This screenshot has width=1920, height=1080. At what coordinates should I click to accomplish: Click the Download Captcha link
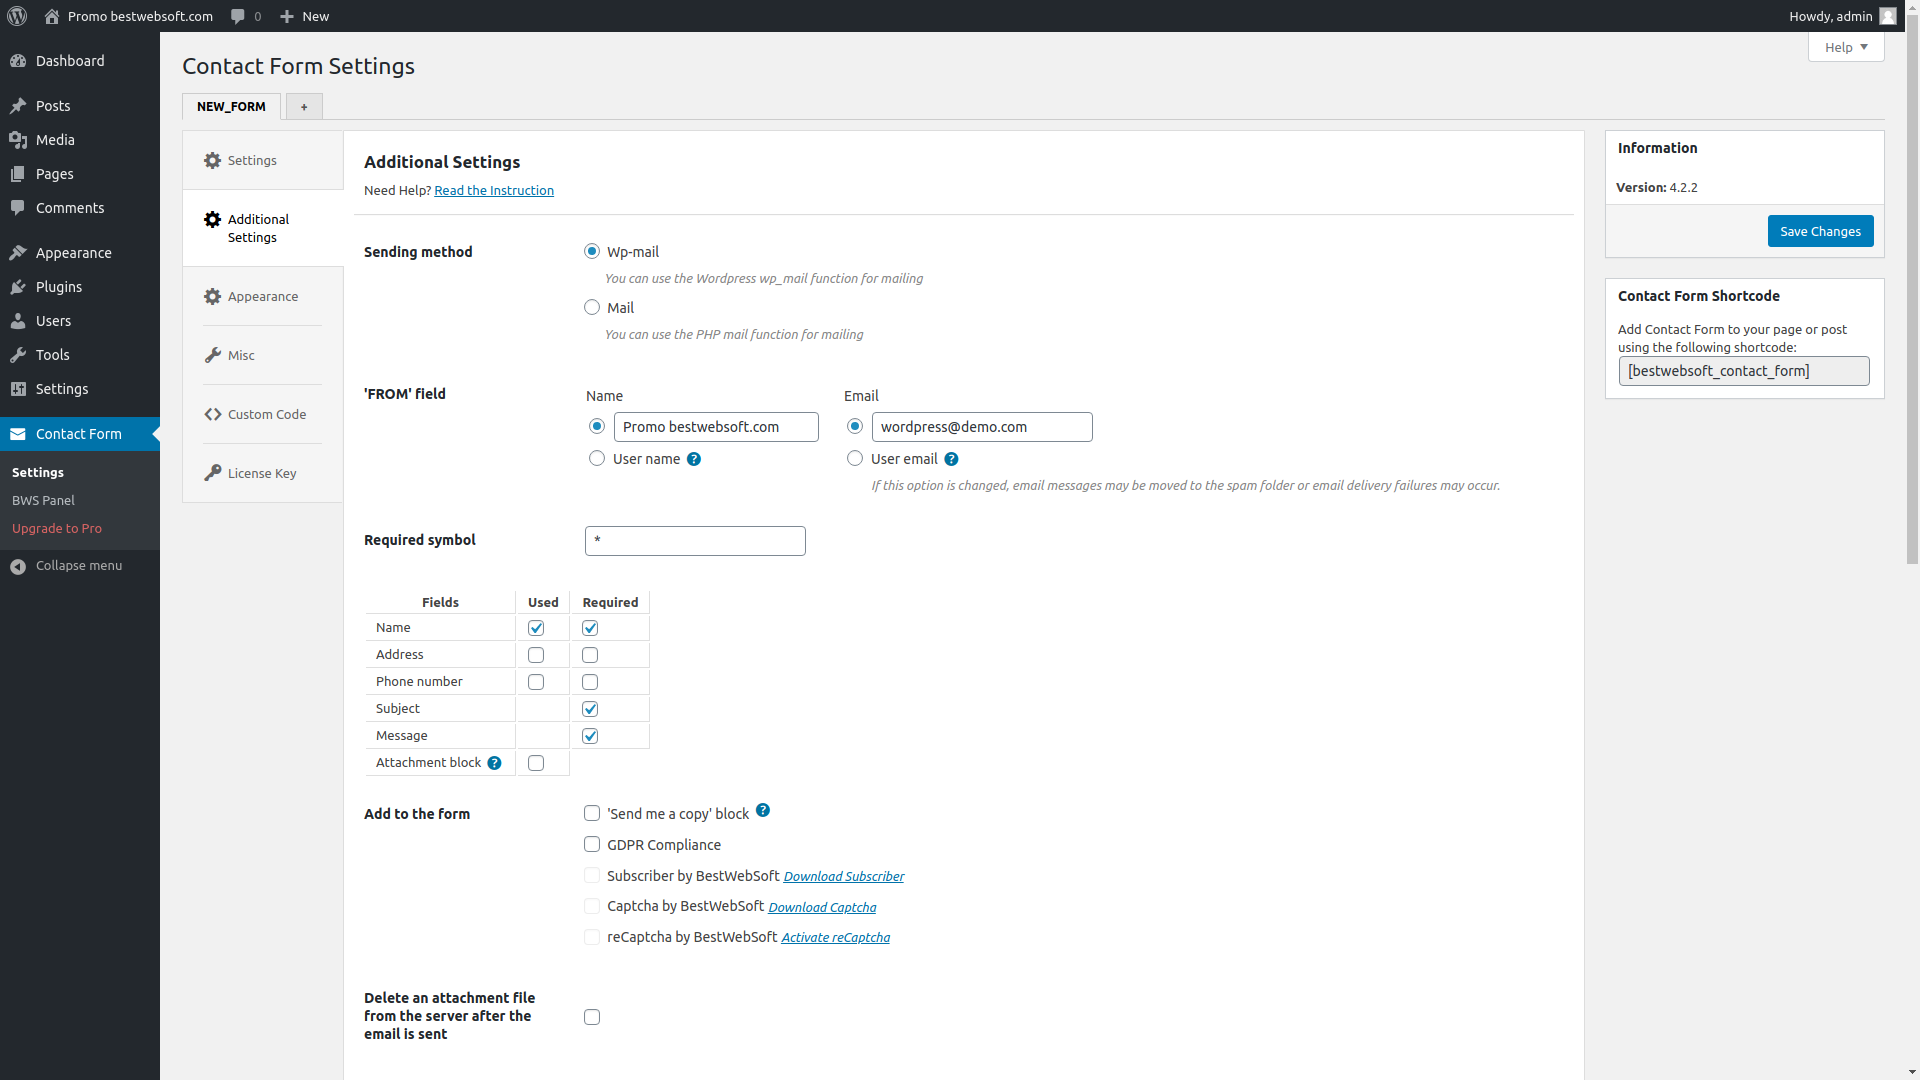823,906
